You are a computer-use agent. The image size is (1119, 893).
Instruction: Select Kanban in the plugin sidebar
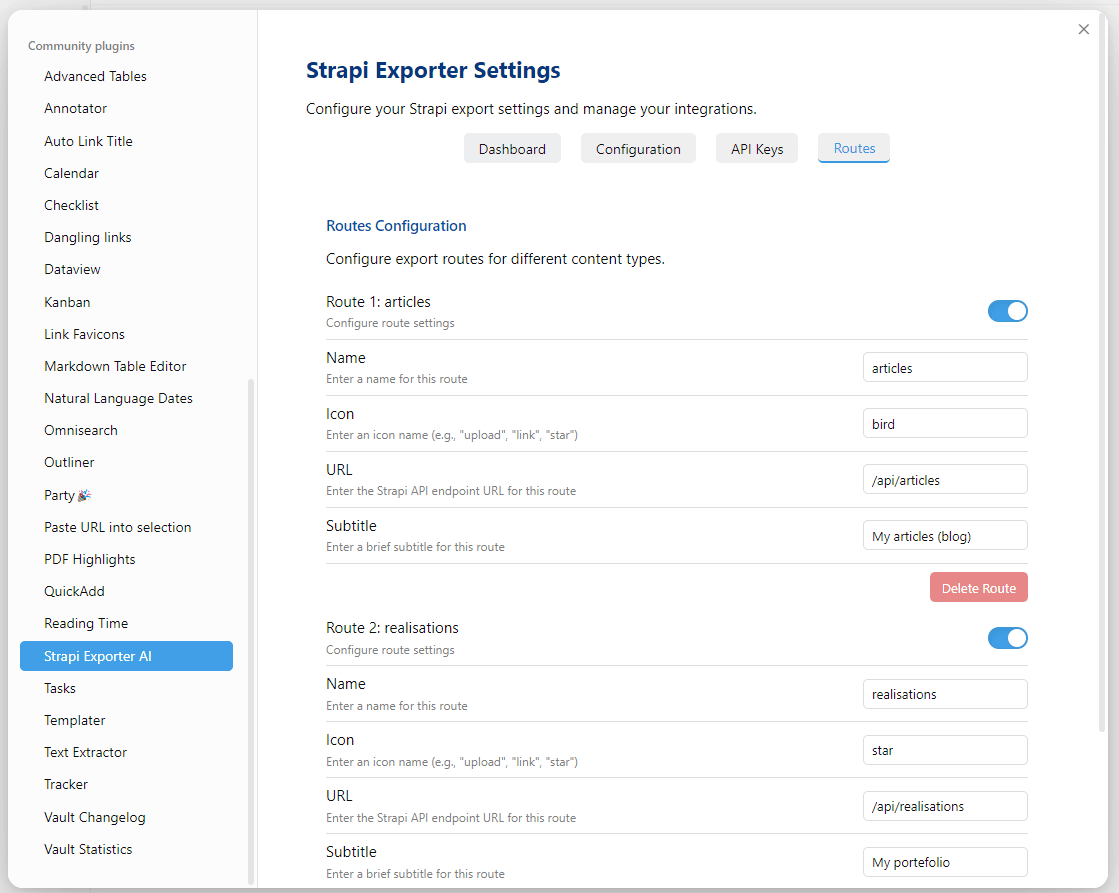(x=67, y=302)
